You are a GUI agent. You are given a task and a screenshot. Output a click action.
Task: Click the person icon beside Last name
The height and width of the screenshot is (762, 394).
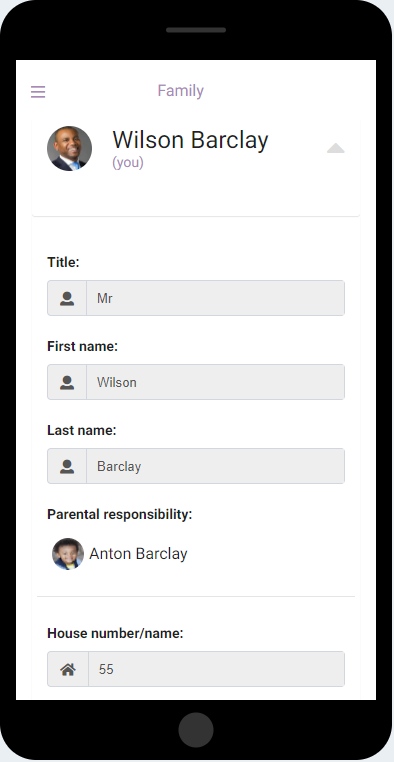[67, 467]
